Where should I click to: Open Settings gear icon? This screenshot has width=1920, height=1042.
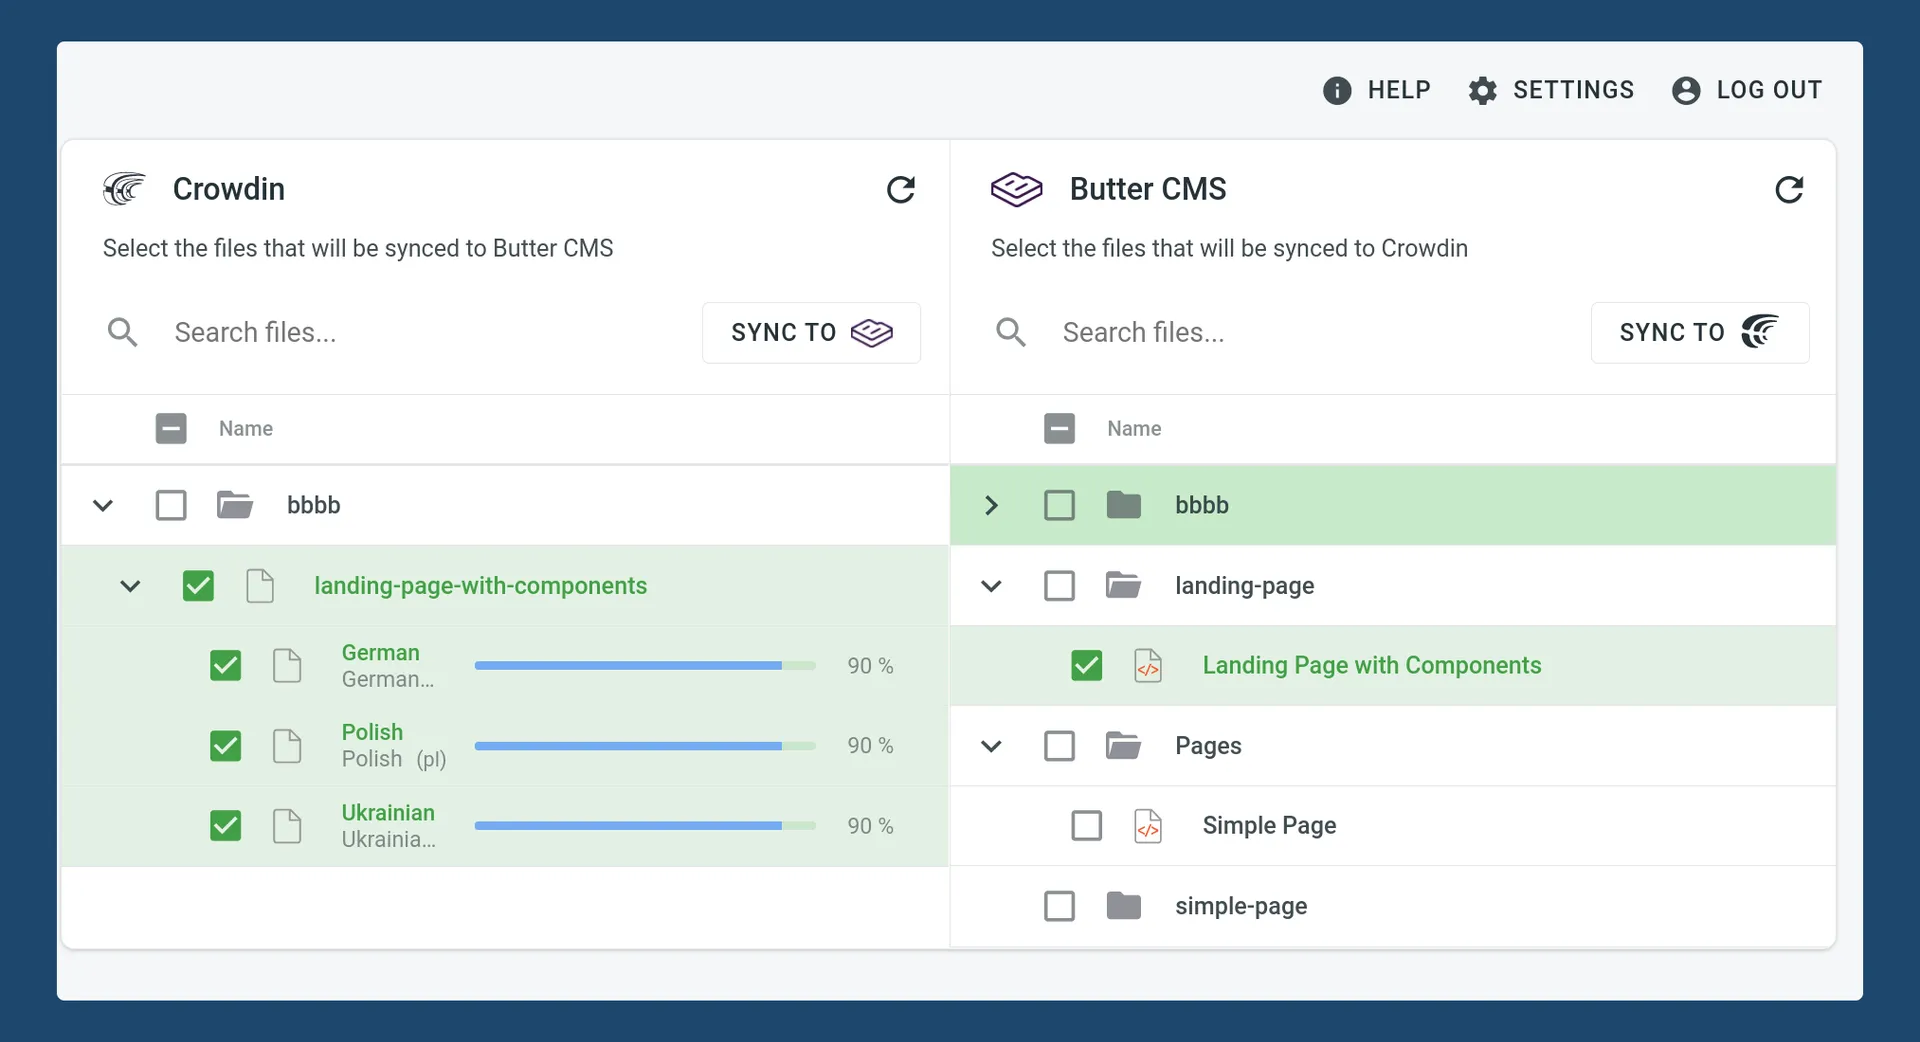pos(1482,91)
